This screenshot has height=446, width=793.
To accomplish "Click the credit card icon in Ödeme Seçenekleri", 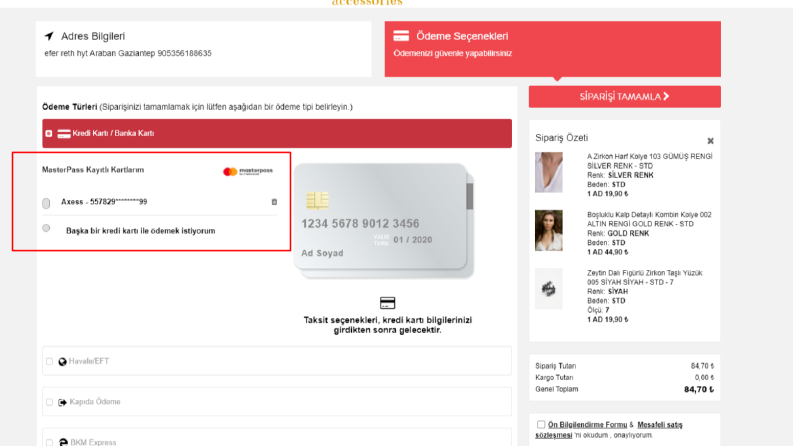I will tap(401, 36).
